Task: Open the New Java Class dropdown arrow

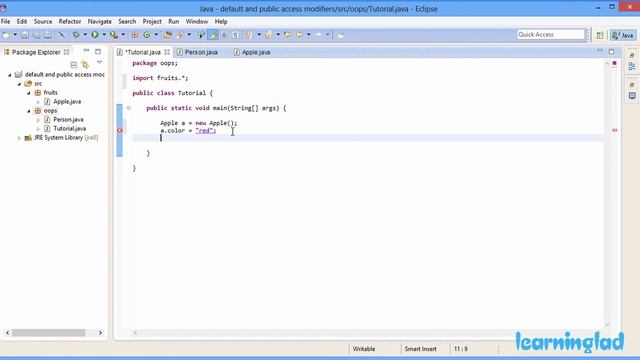Action: point(156,35)
